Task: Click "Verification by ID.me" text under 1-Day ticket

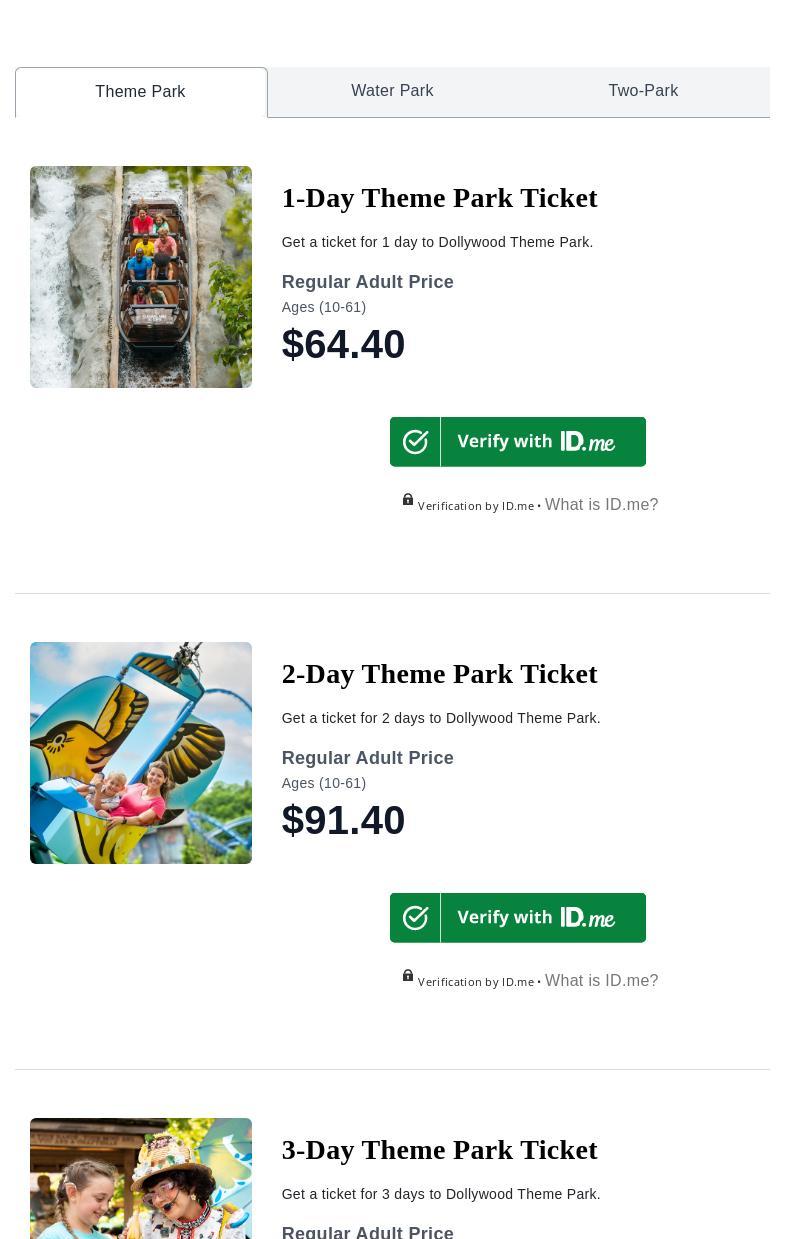Action: [476, 506]
